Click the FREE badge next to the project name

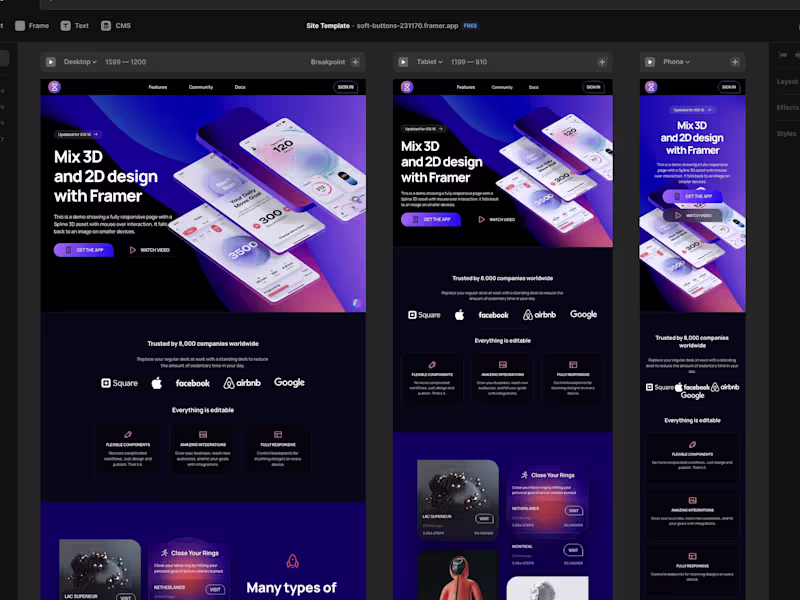click(x=470, y=27)
